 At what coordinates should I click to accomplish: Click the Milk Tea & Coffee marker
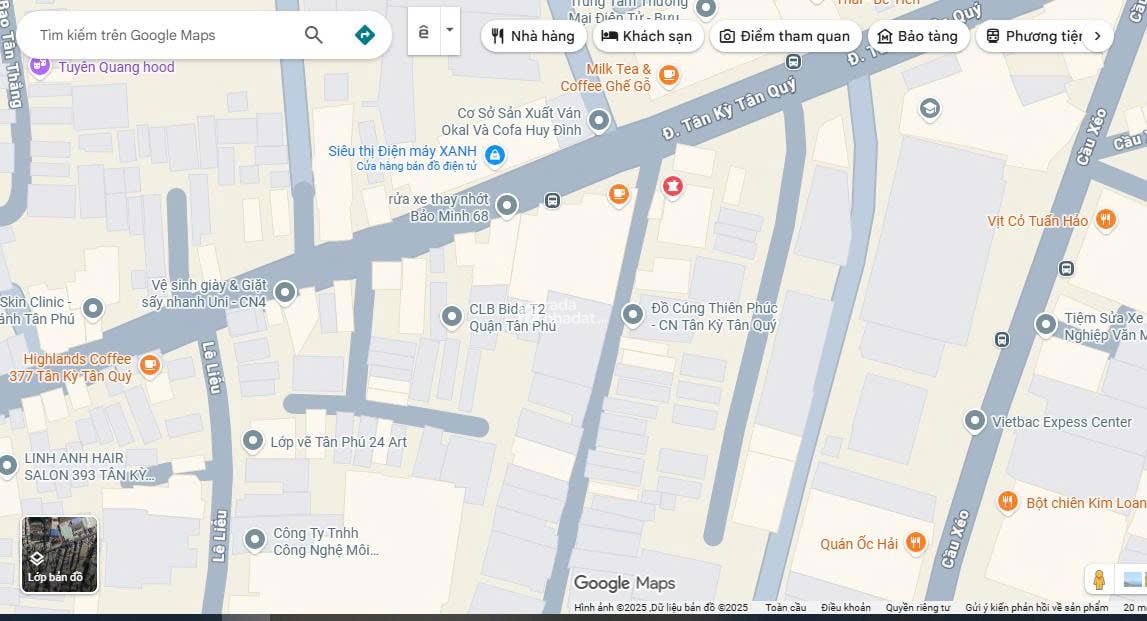point(667,75)
